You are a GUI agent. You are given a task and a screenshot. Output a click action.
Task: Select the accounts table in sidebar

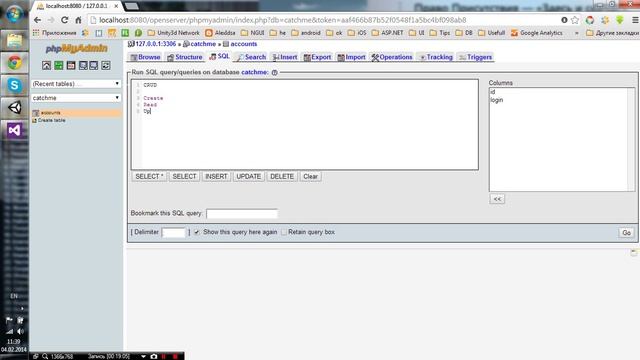[x=51, y=113]
